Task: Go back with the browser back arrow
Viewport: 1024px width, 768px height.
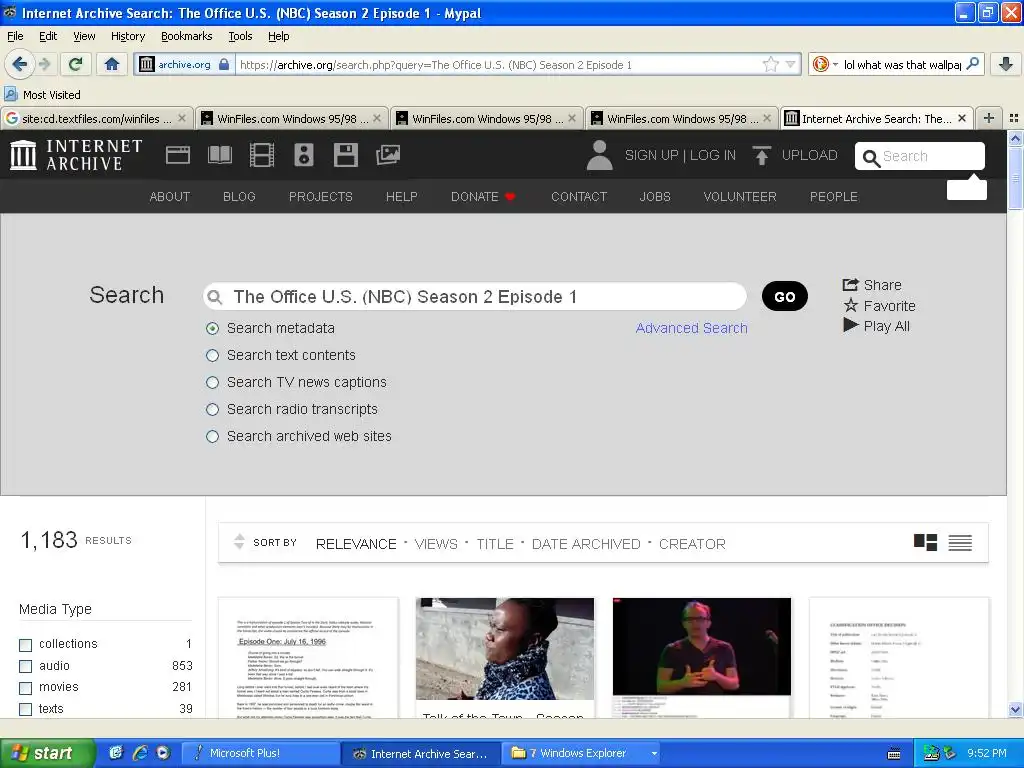Action: tap(19, 64)
